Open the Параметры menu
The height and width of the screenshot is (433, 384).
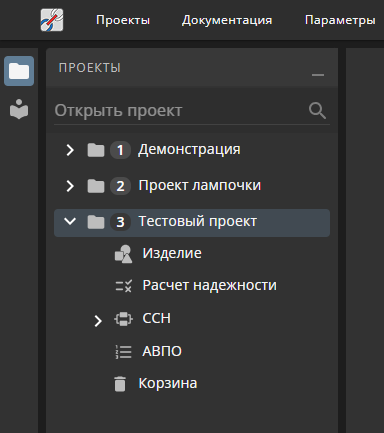point(340,20)
